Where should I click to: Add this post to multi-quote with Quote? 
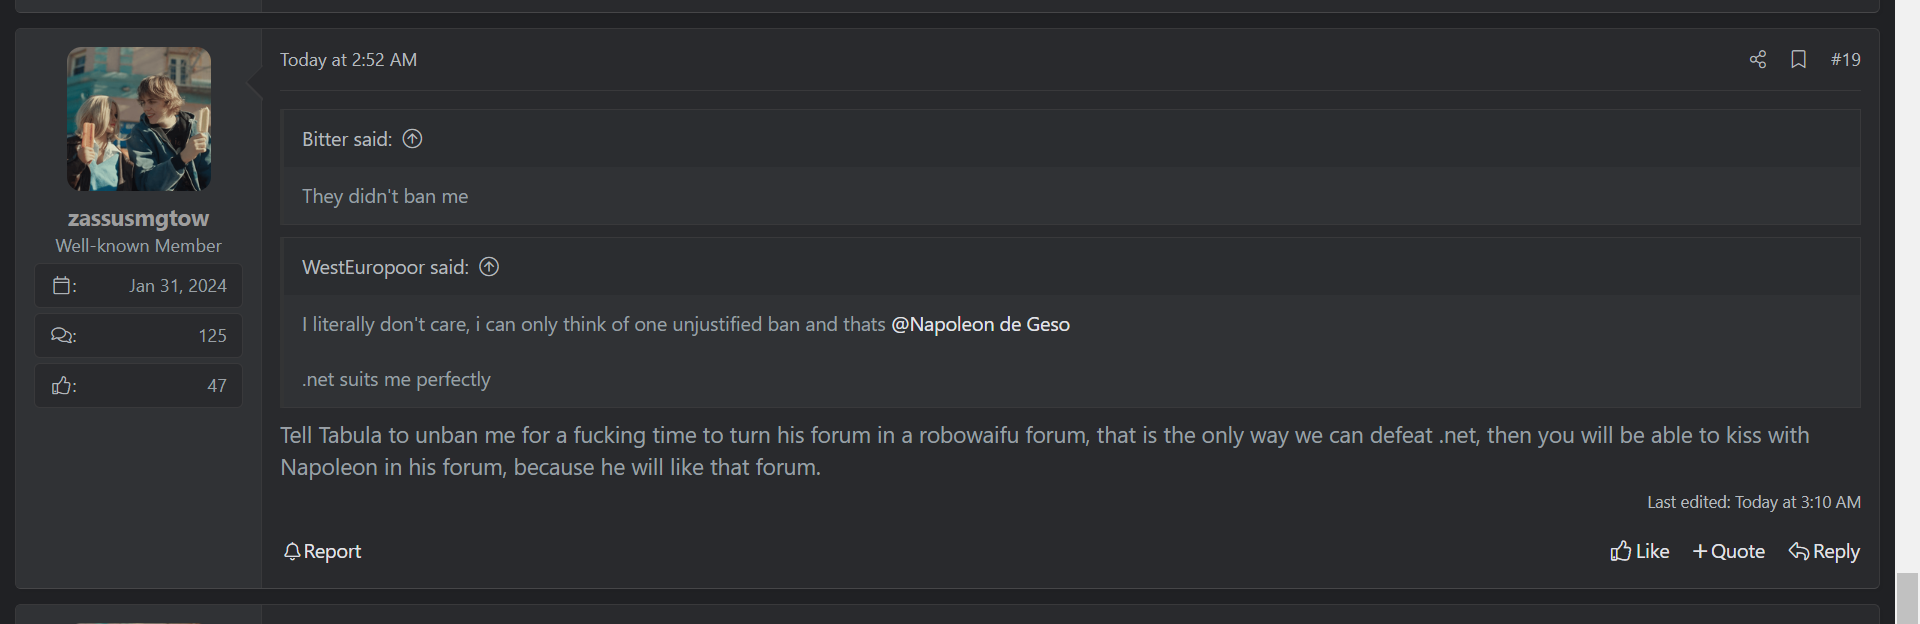tap(1728, 552)
